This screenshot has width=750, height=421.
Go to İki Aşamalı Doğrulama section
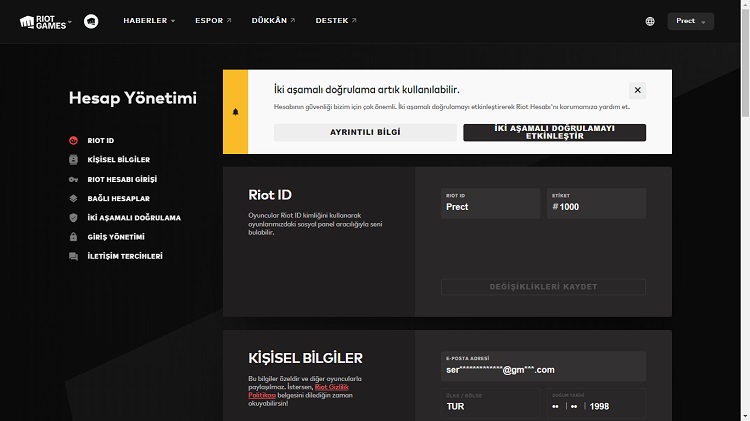134,217
